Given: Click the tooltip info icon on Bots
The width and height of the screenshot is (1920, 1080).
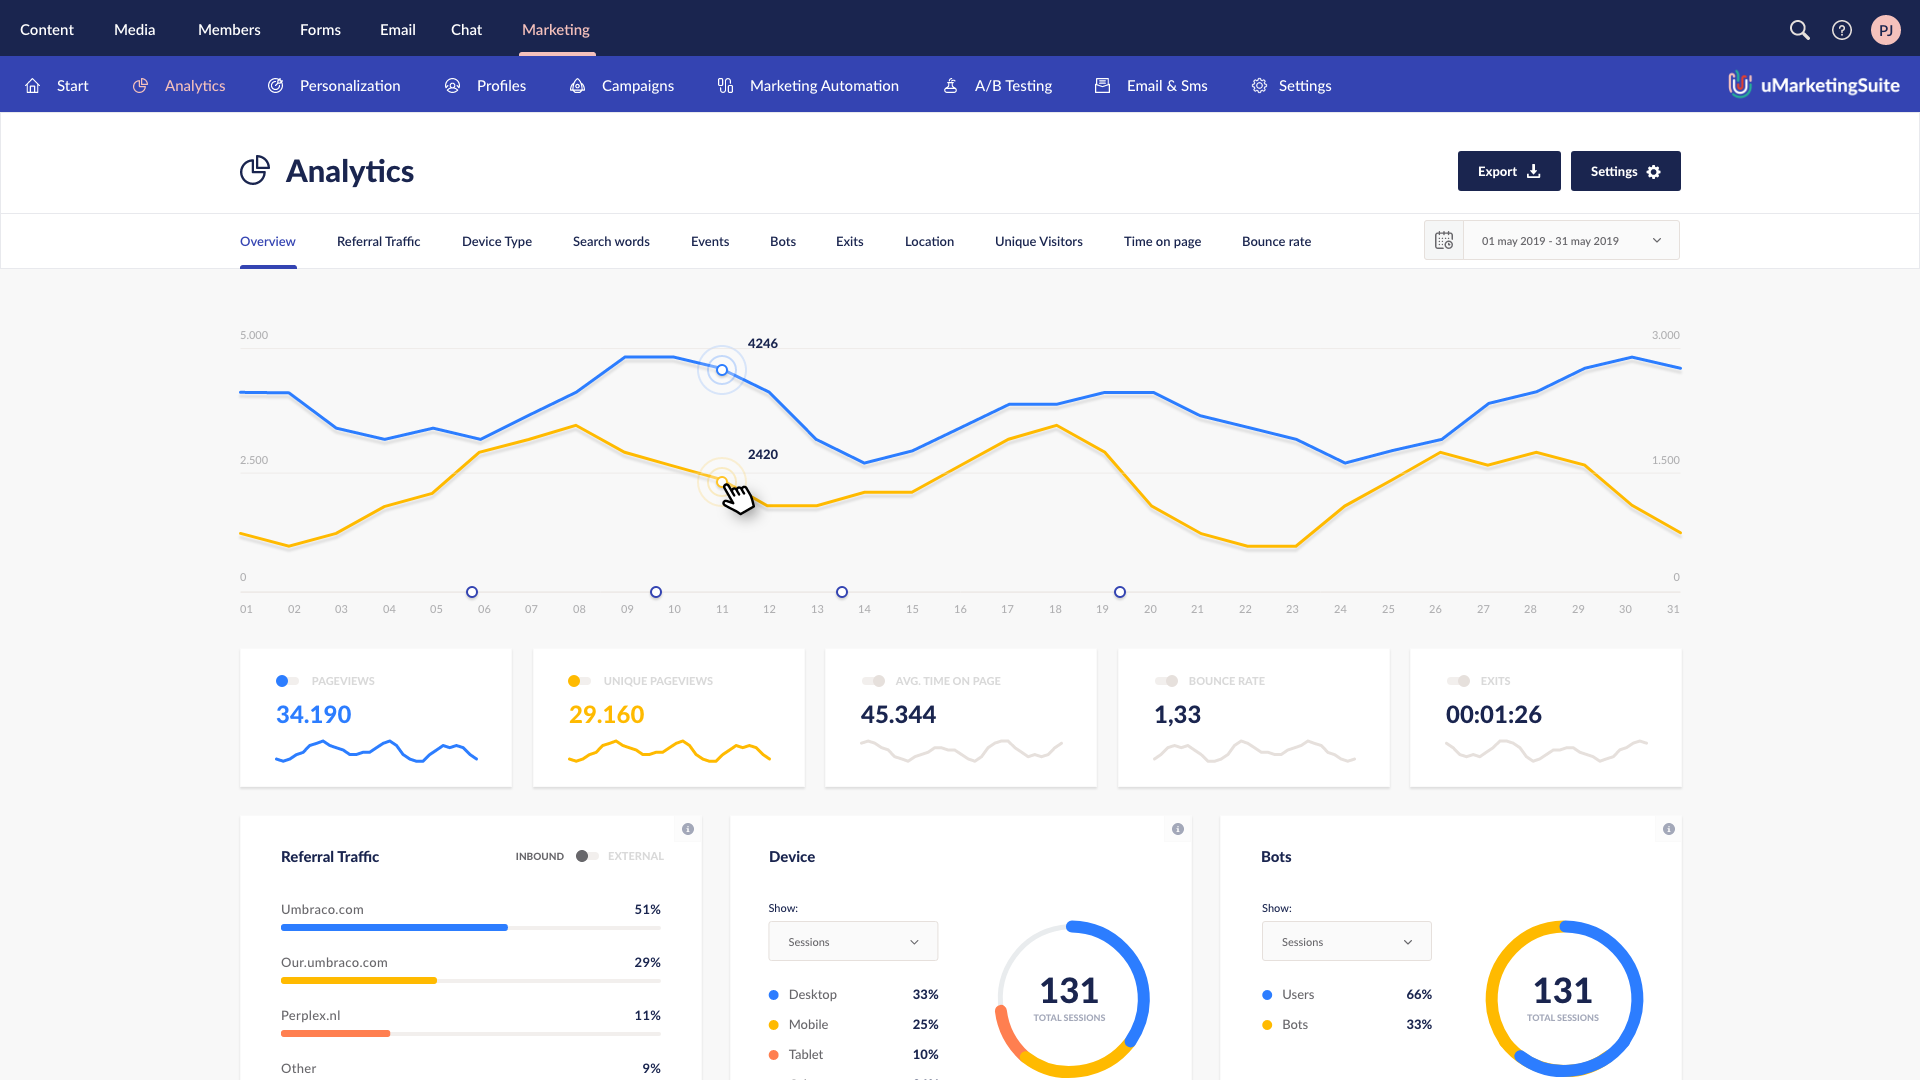Looking at the screenshot, I should (1668, 828).
